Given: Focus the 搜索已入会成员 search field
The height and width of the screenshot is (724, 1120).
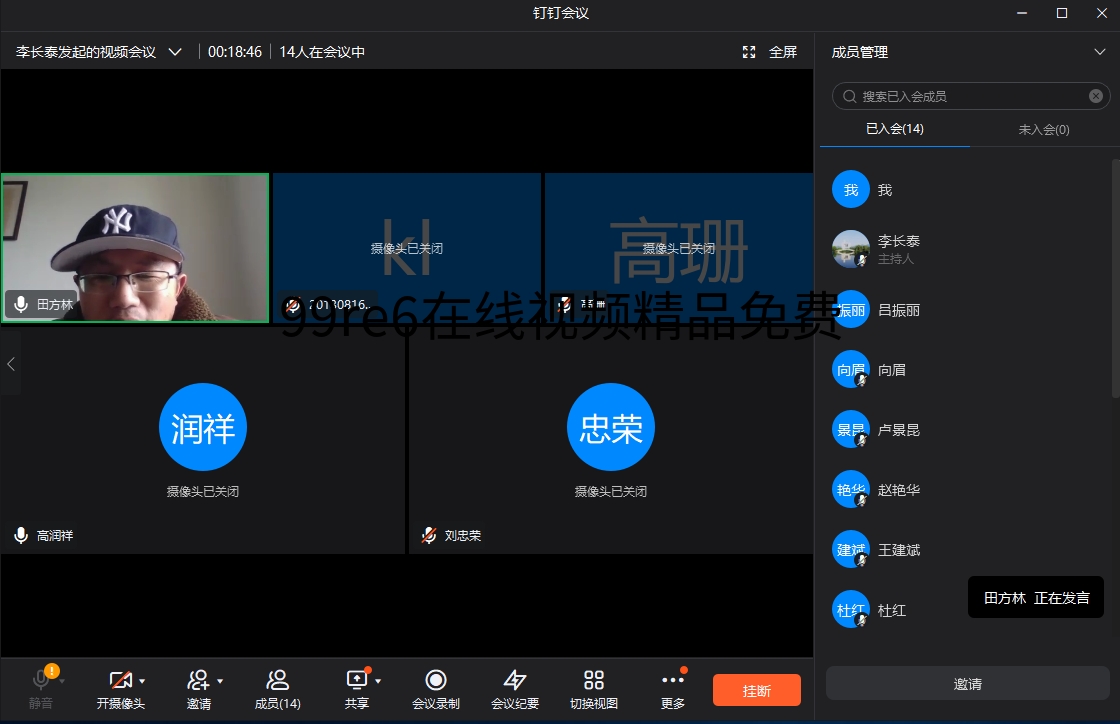Looking at the screenshot, I should click(971, 96).
